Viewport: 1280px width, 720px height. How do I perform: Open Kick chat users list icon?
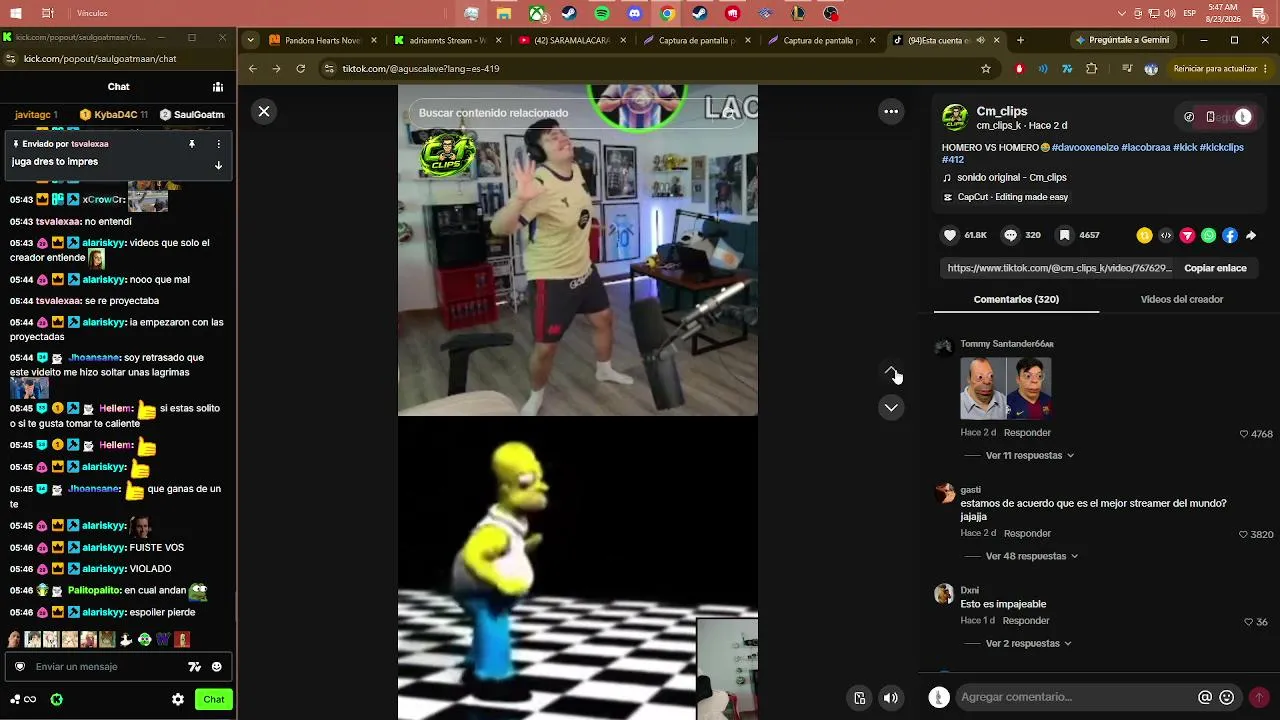218,87
